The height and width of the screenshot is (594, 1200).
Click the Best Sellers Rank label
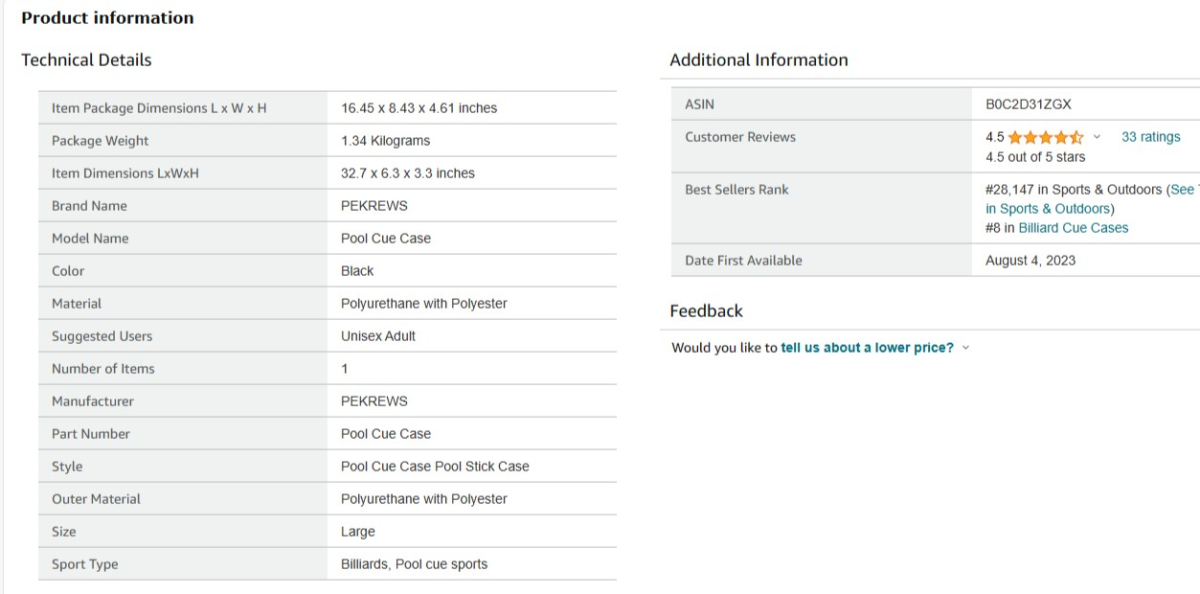736,189
